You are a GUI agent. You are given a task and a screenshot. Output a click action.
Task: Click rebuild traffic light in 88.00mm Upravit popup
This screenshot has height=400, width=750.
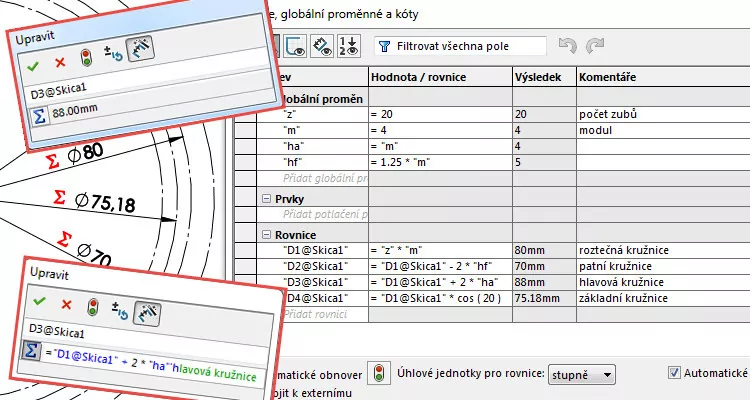(x=87, y=58)
